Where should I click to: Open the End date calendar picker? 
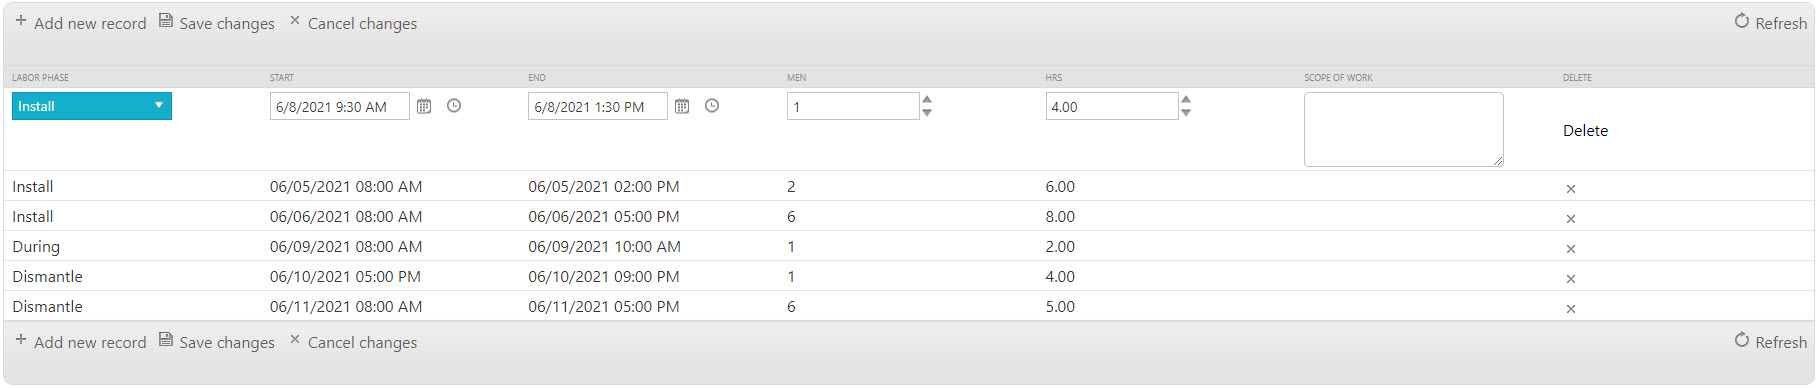coord(682,106)
